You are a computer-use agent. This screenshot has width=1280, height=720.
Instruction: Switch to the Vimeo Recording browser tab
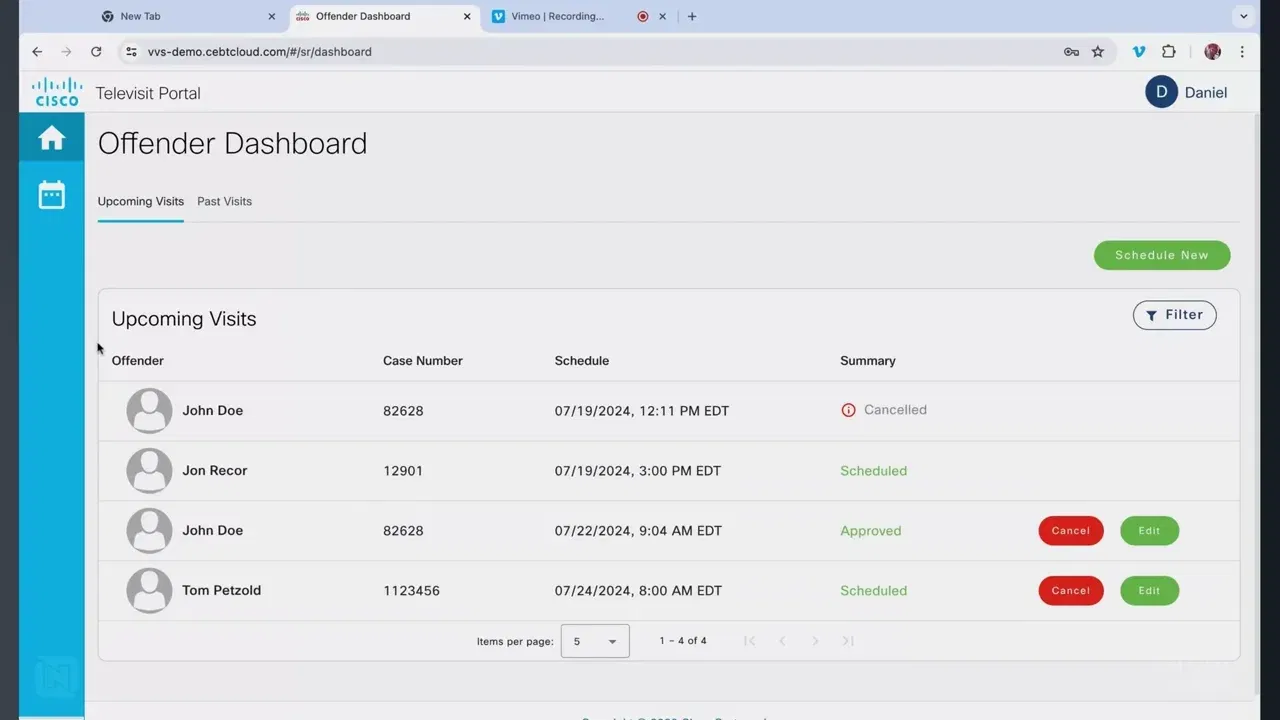580,16
